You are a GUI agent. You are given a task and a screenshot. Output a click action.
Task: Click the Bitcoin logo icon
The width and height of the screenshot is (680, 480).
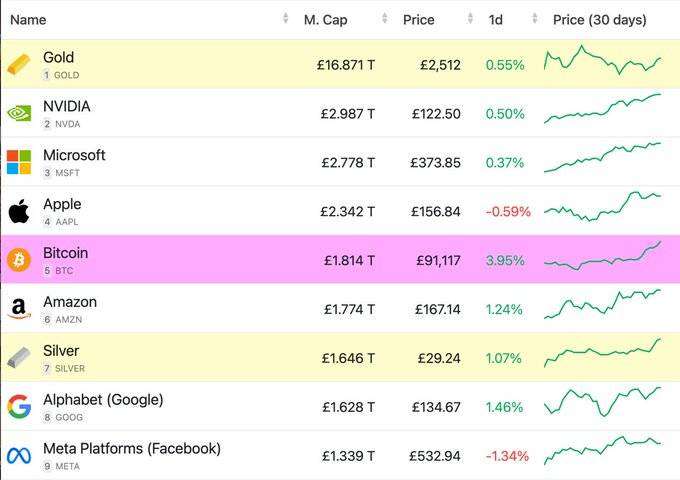(x=19, y=260)
